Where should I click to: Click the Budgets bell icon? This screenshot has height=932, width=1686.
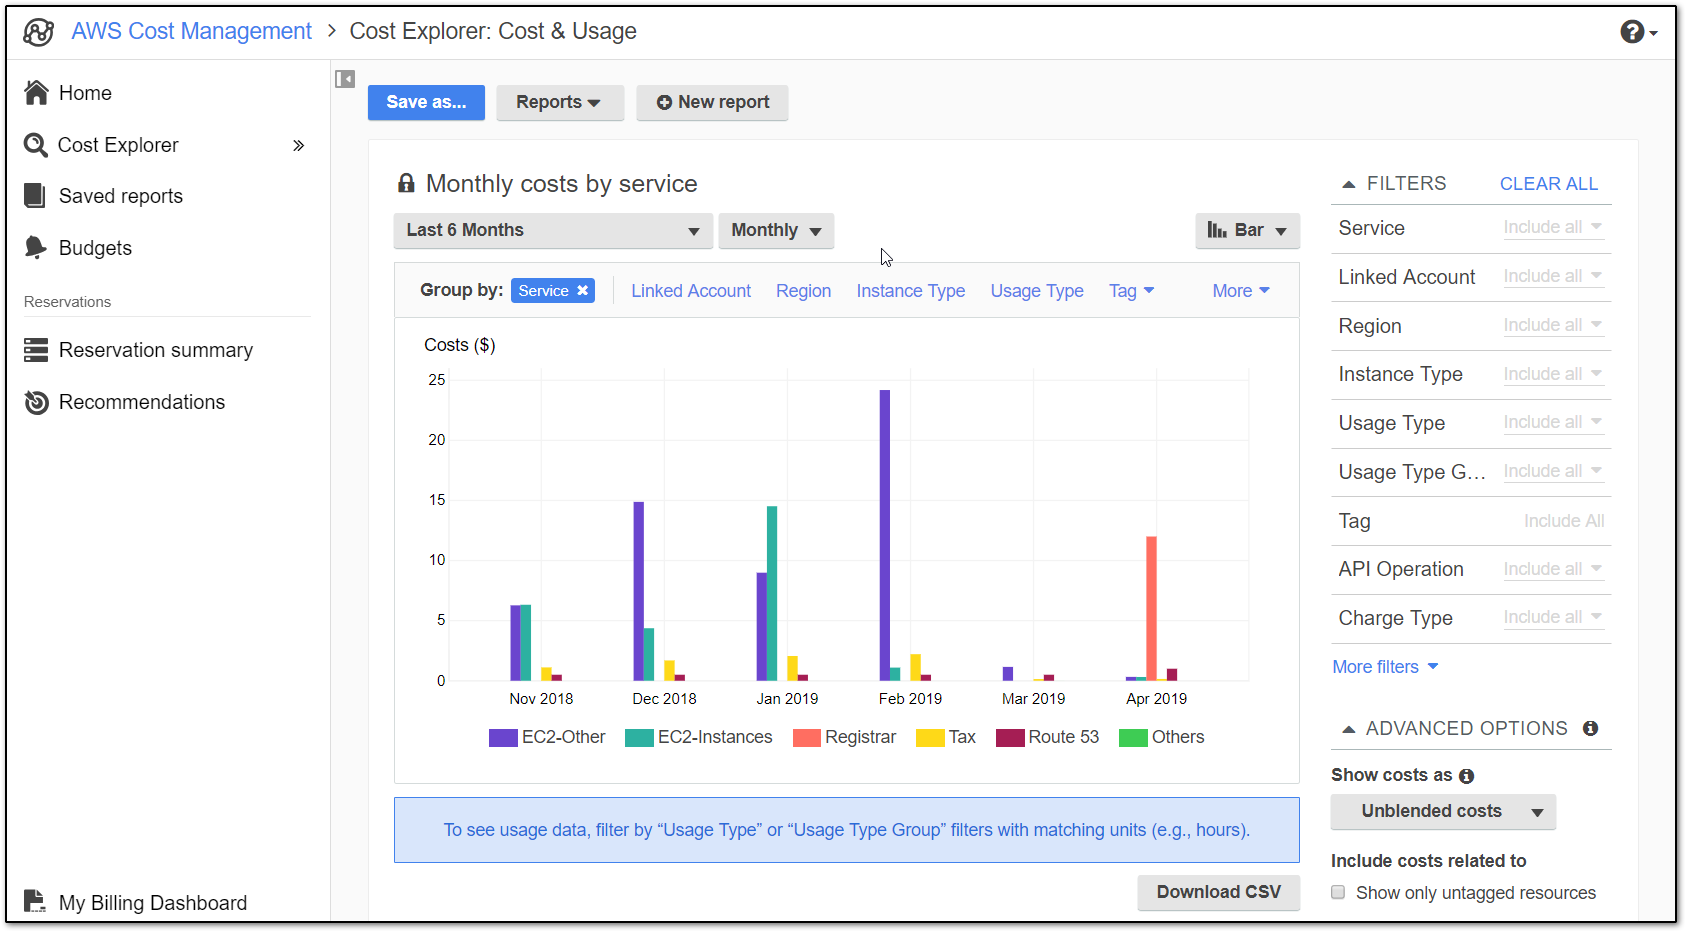(36, 247)
